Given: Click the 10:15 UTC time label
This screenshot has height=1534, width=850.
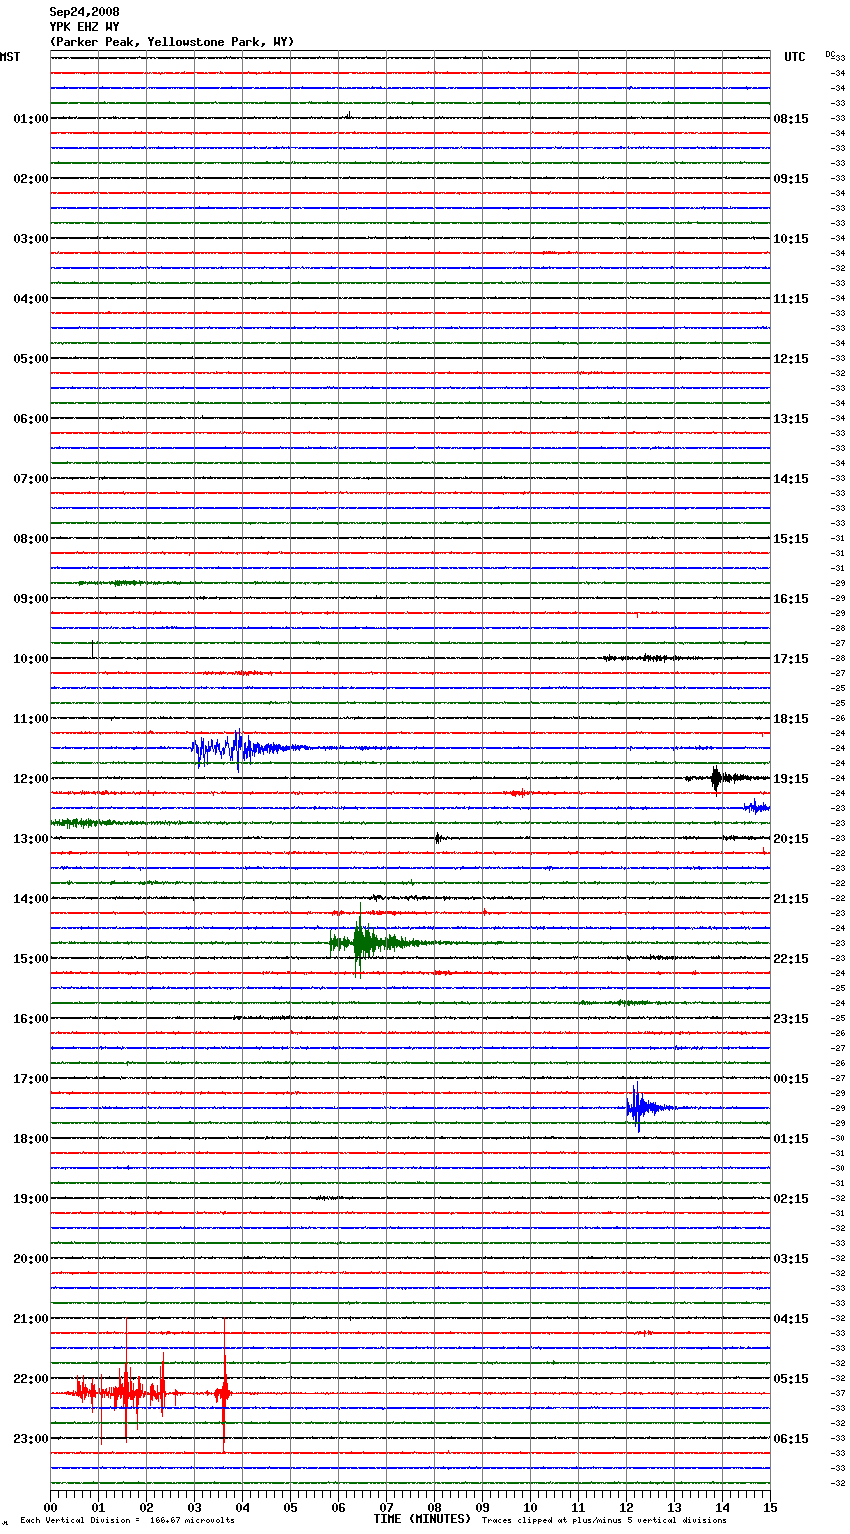Looking at the screenshot, I should [x=791, y=239].
